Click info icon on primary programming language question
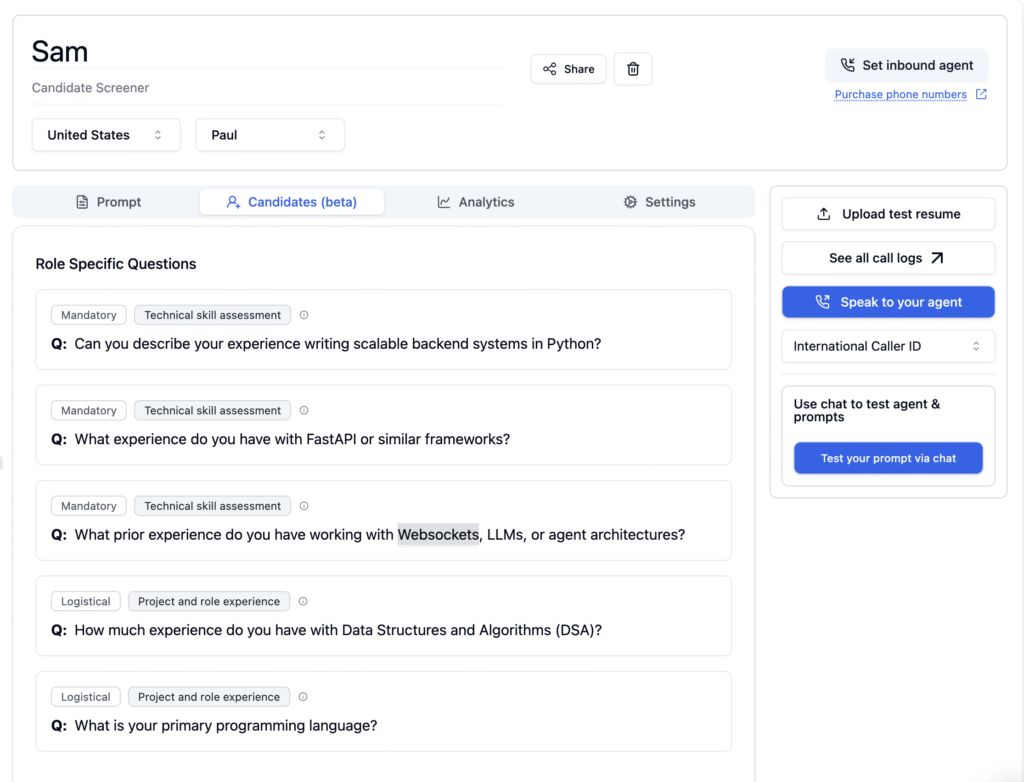Viewport: 1024px width, 782px height. tap(303, 696)
